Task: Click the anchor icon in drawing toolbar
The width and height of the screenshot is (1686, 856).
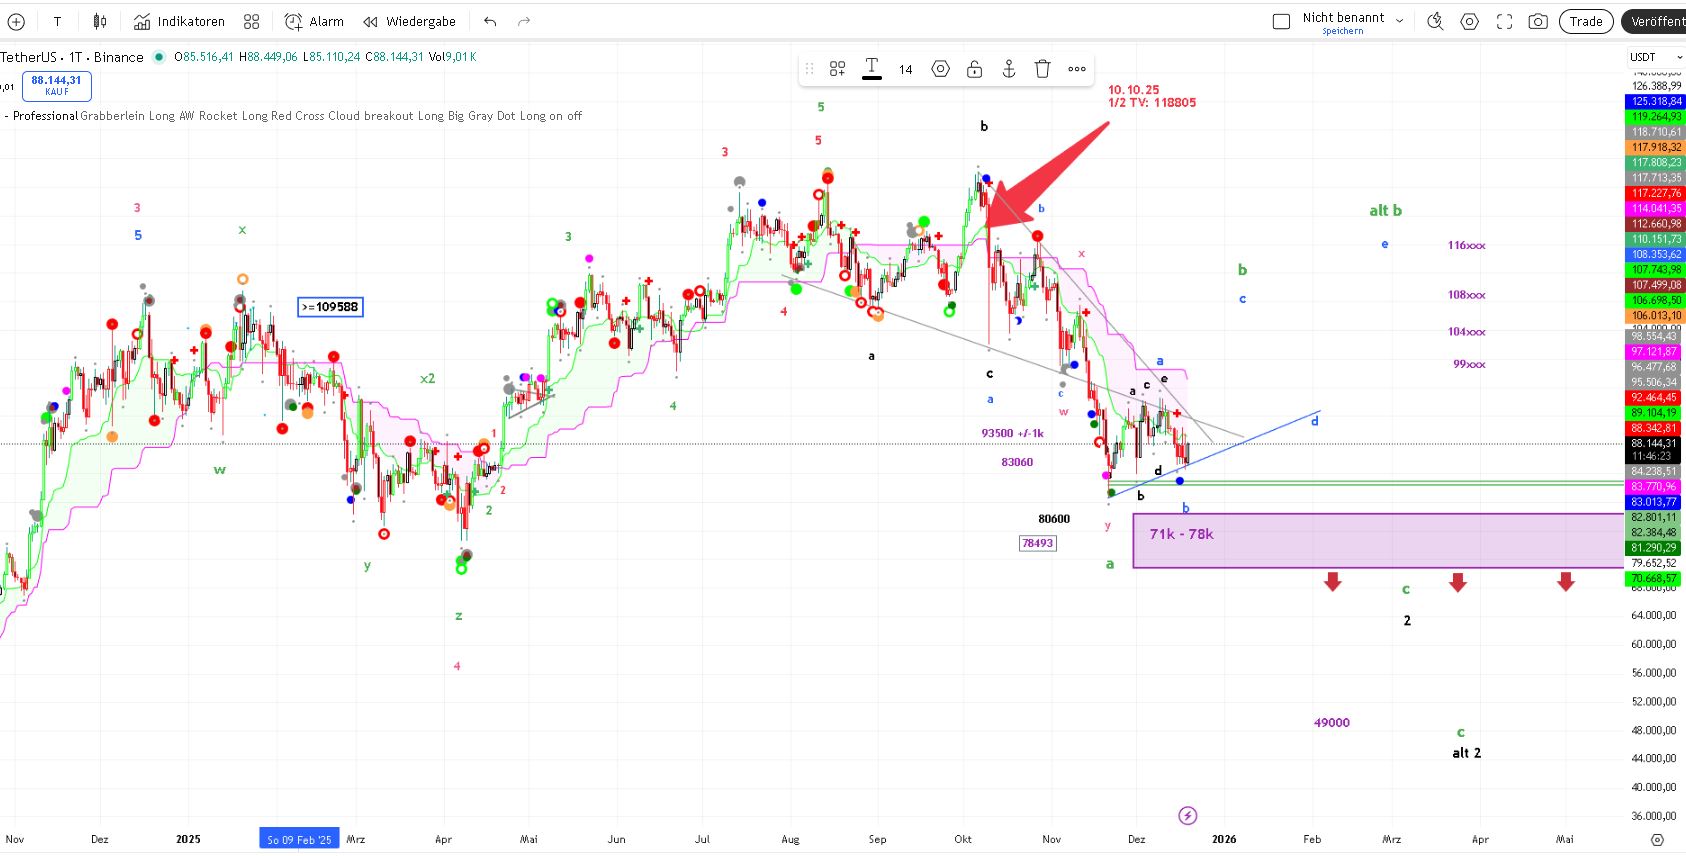Action: [x=1008, y=69]
